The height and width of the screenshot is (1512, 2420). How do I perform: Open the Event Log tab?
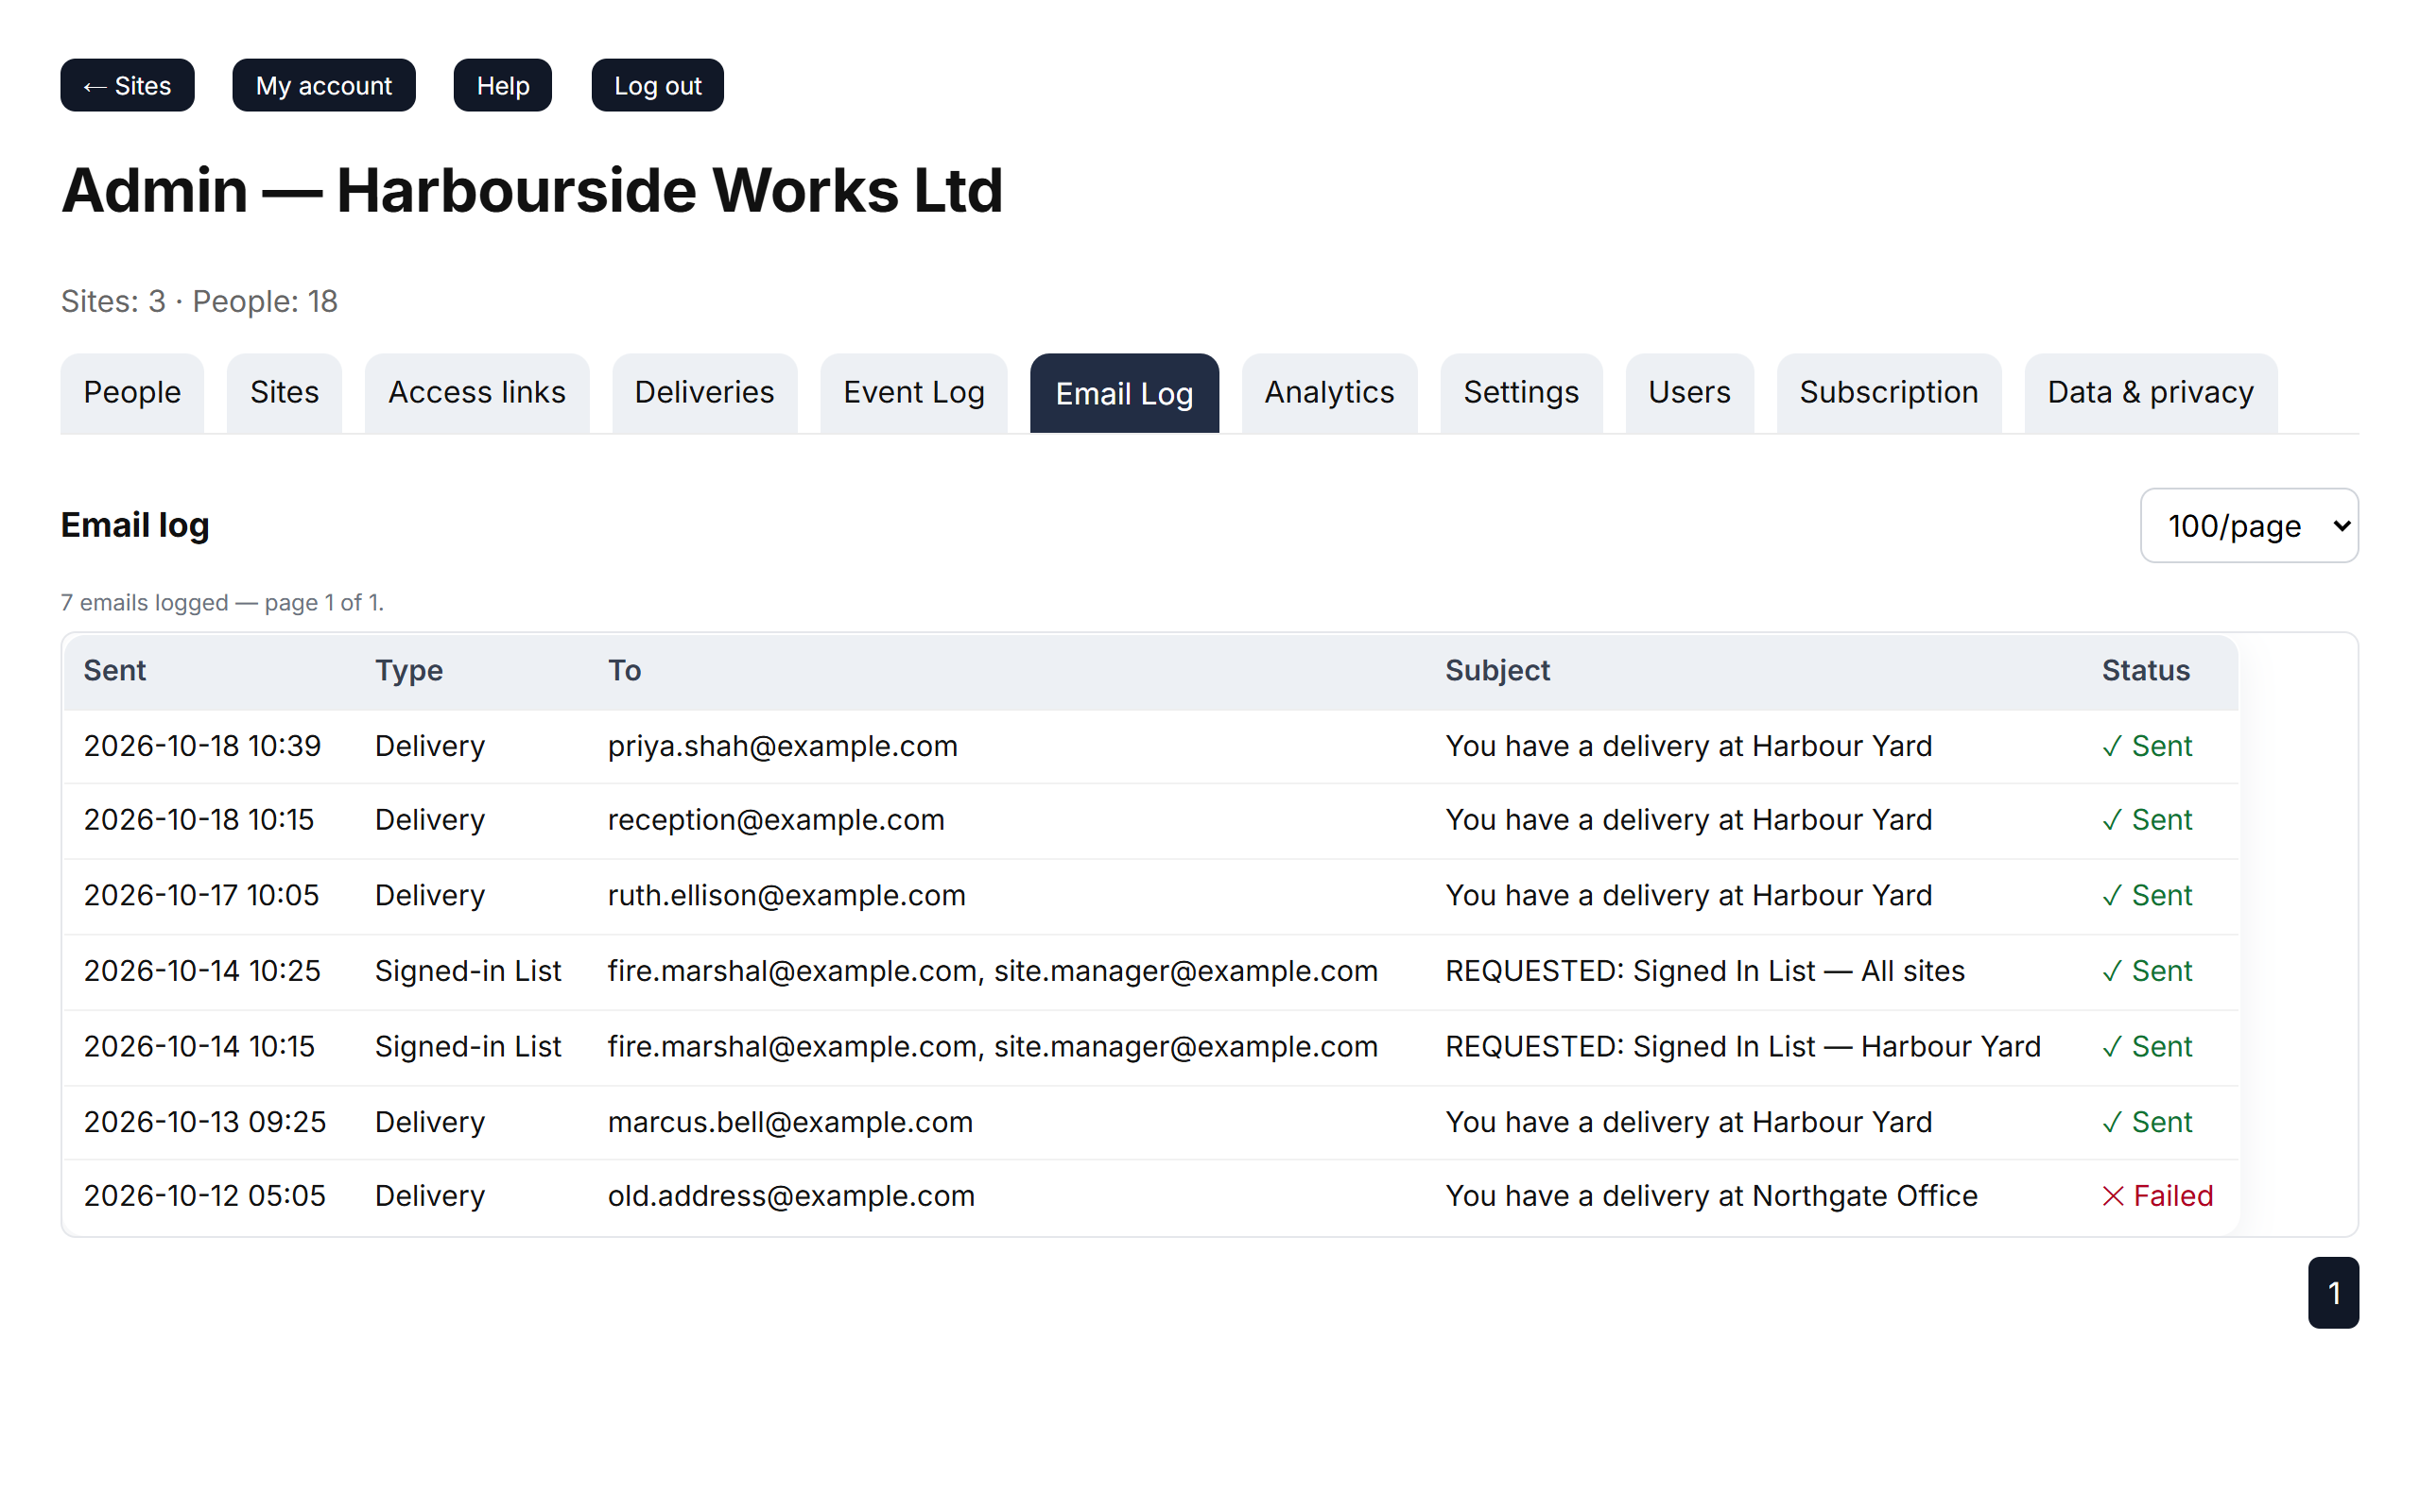(914, 392)
